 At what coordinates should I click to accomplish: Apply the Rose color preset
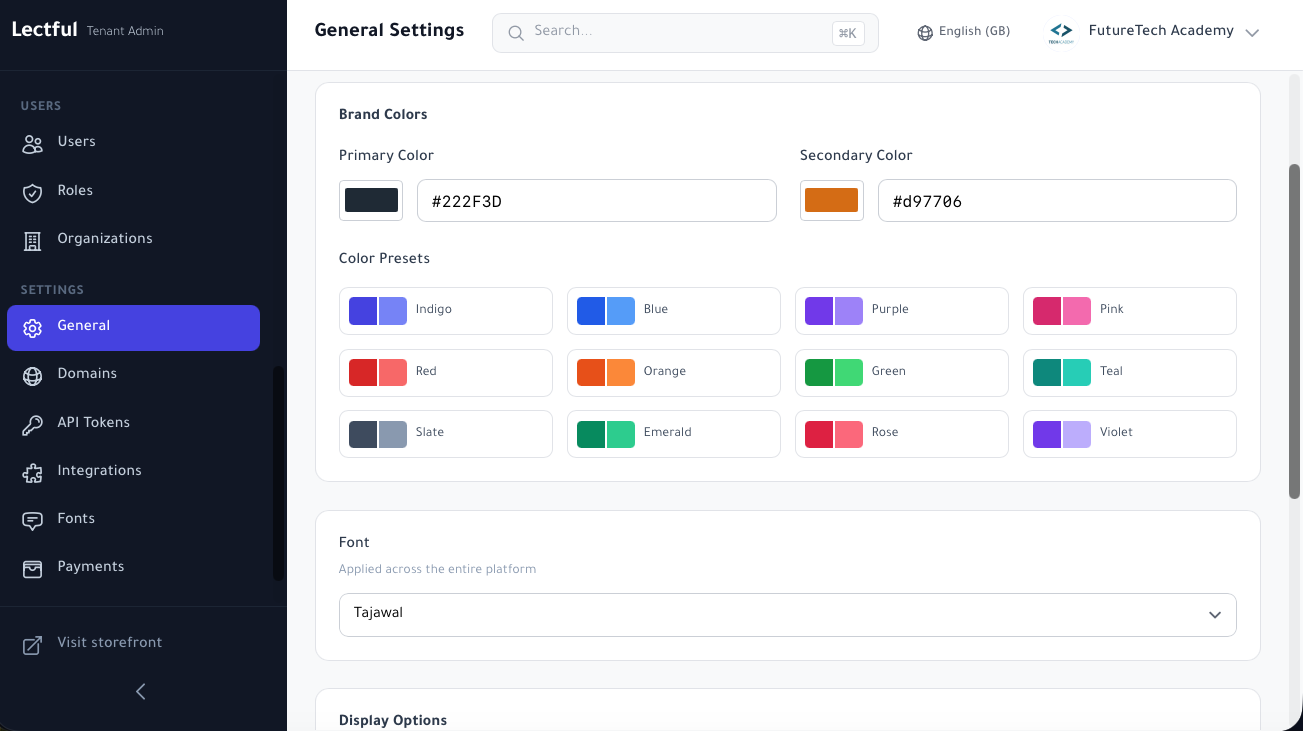[x=902, y=433]
